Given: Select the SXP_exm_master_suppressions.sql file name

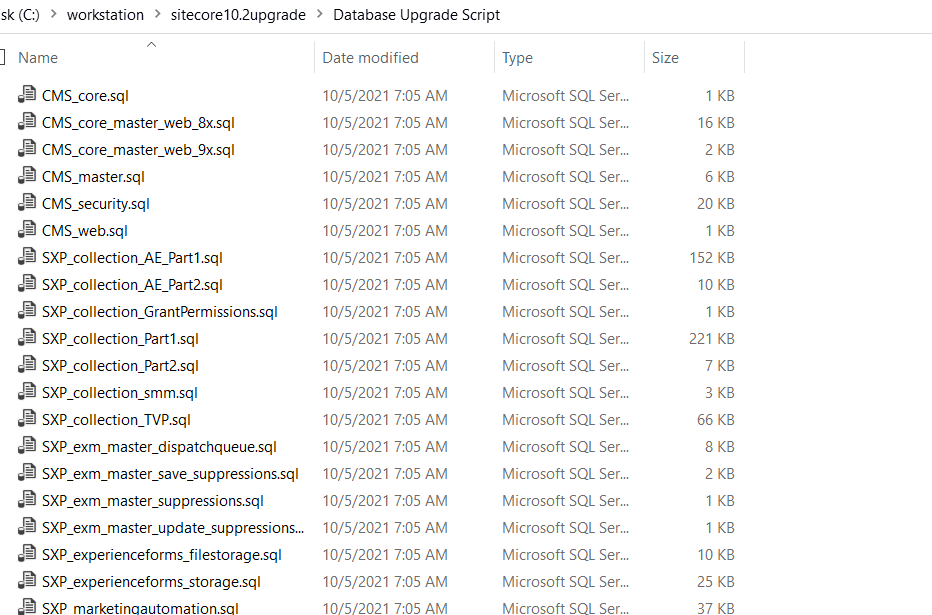Looking at the screenshot, I should [x=153, y=501].
